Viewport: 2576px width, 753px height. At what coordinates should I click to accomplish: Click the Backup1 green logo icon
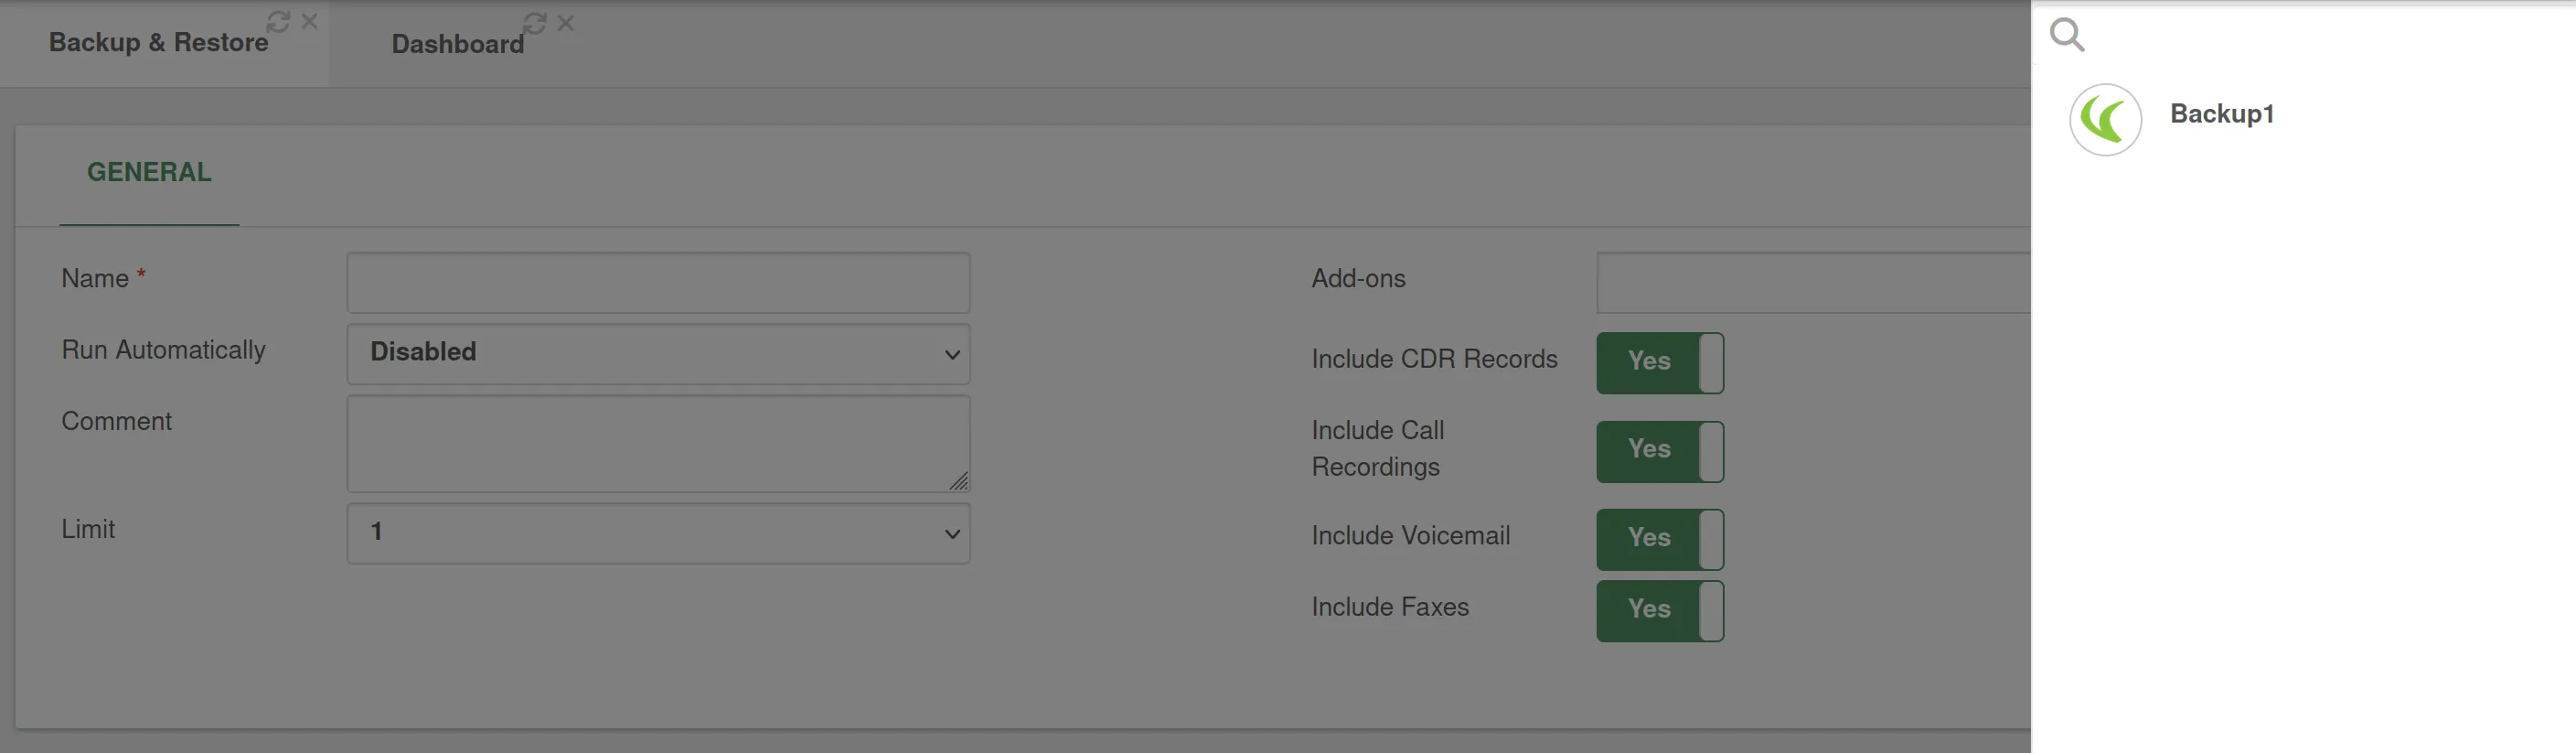(2105, 120)
